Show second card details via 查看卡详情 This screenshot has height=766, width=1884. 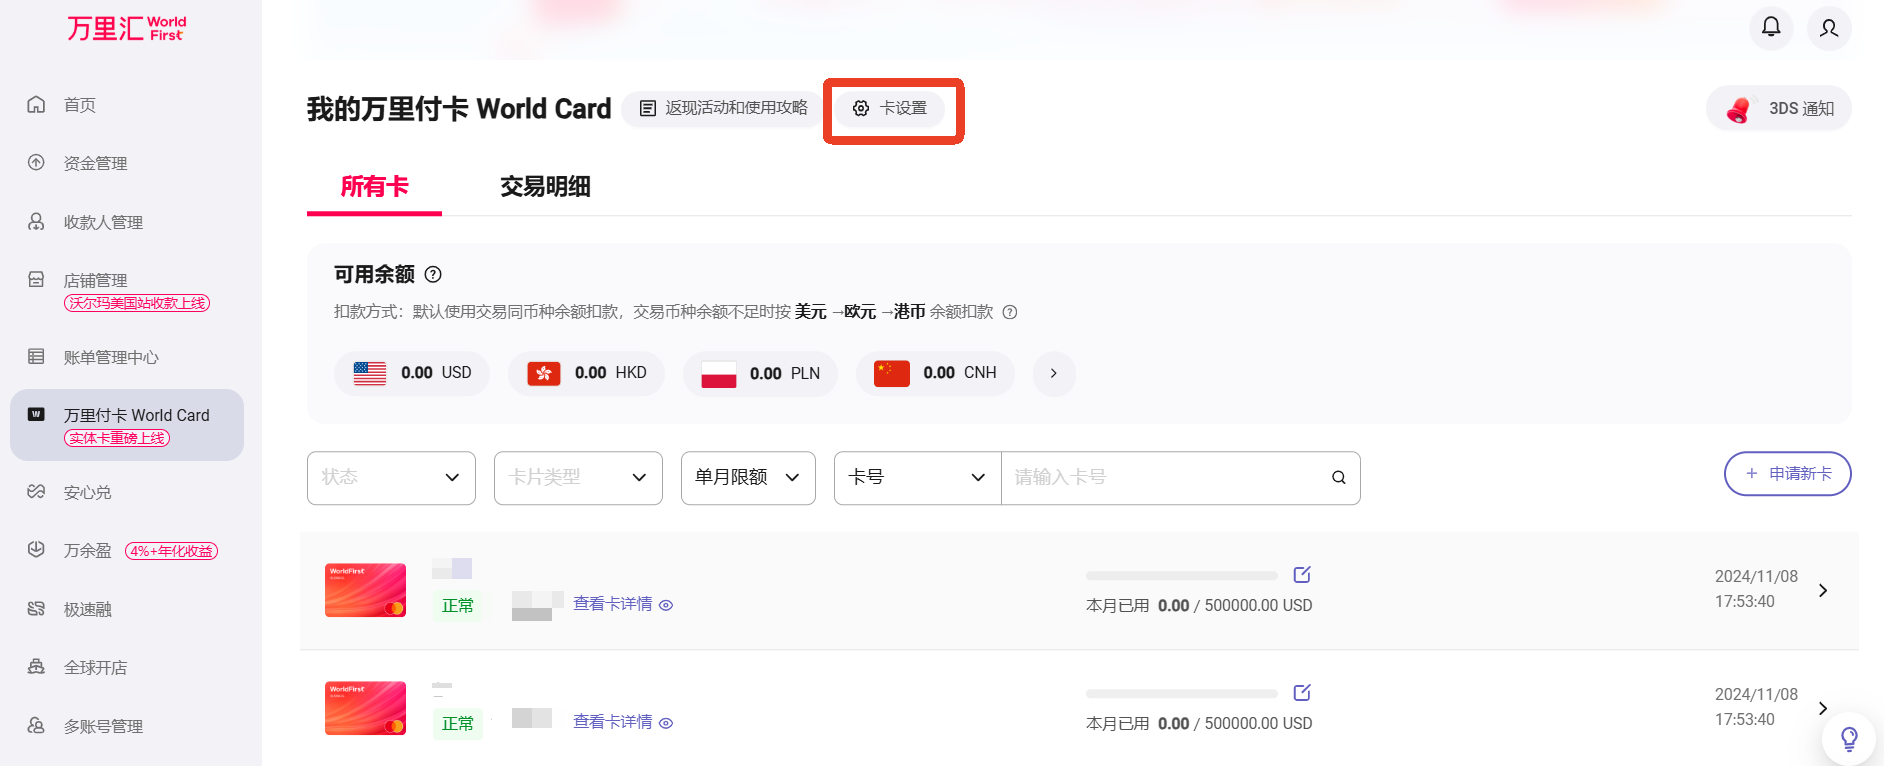(622, 722)
